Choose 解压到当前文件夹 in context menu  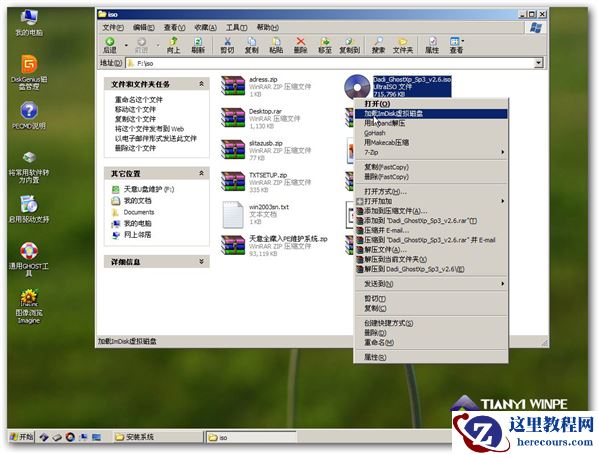tap(431, 259)
